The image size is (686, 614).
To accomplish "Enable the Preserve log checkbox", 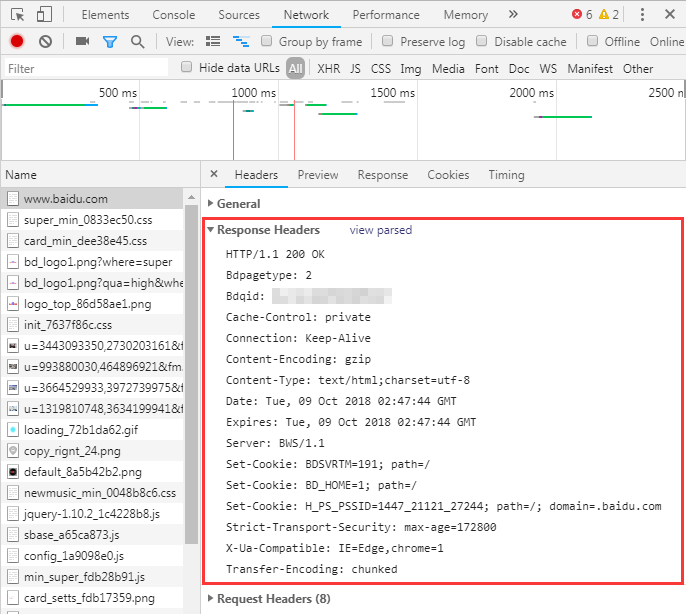I will tap(386, 42).
